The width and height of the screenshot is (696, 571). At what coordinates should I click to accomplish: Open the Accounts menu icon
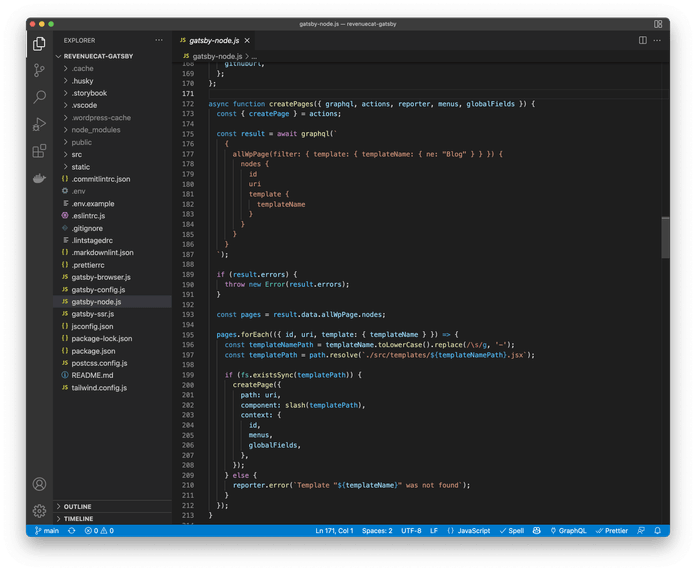click(39, 484)
